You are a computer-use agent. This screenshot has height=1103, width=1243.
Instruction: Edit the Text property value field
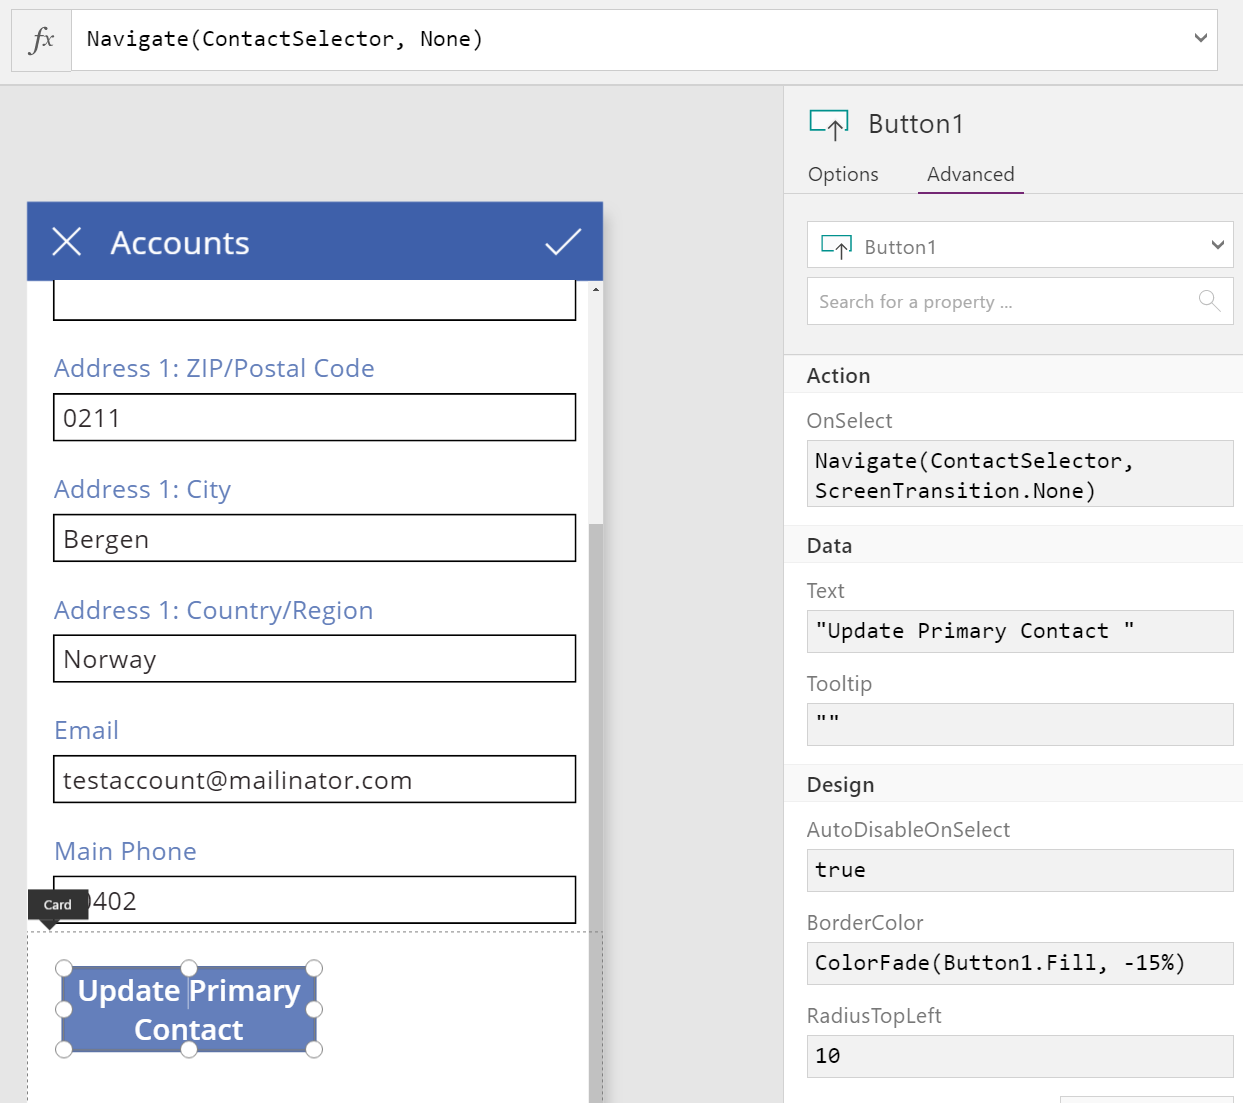click(1020, 631)
